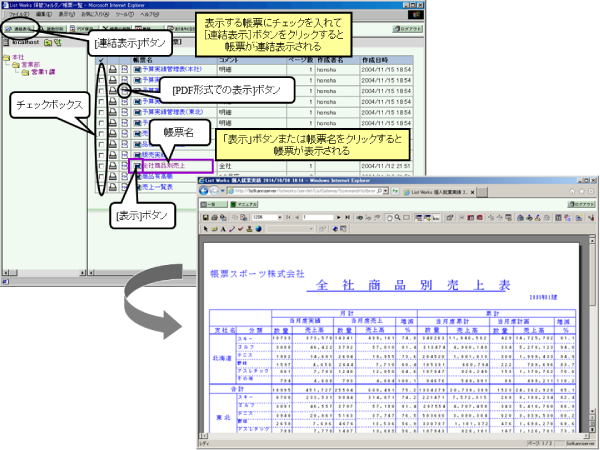Open the 予算実績管理表(東北) report link

click(173, 112)
